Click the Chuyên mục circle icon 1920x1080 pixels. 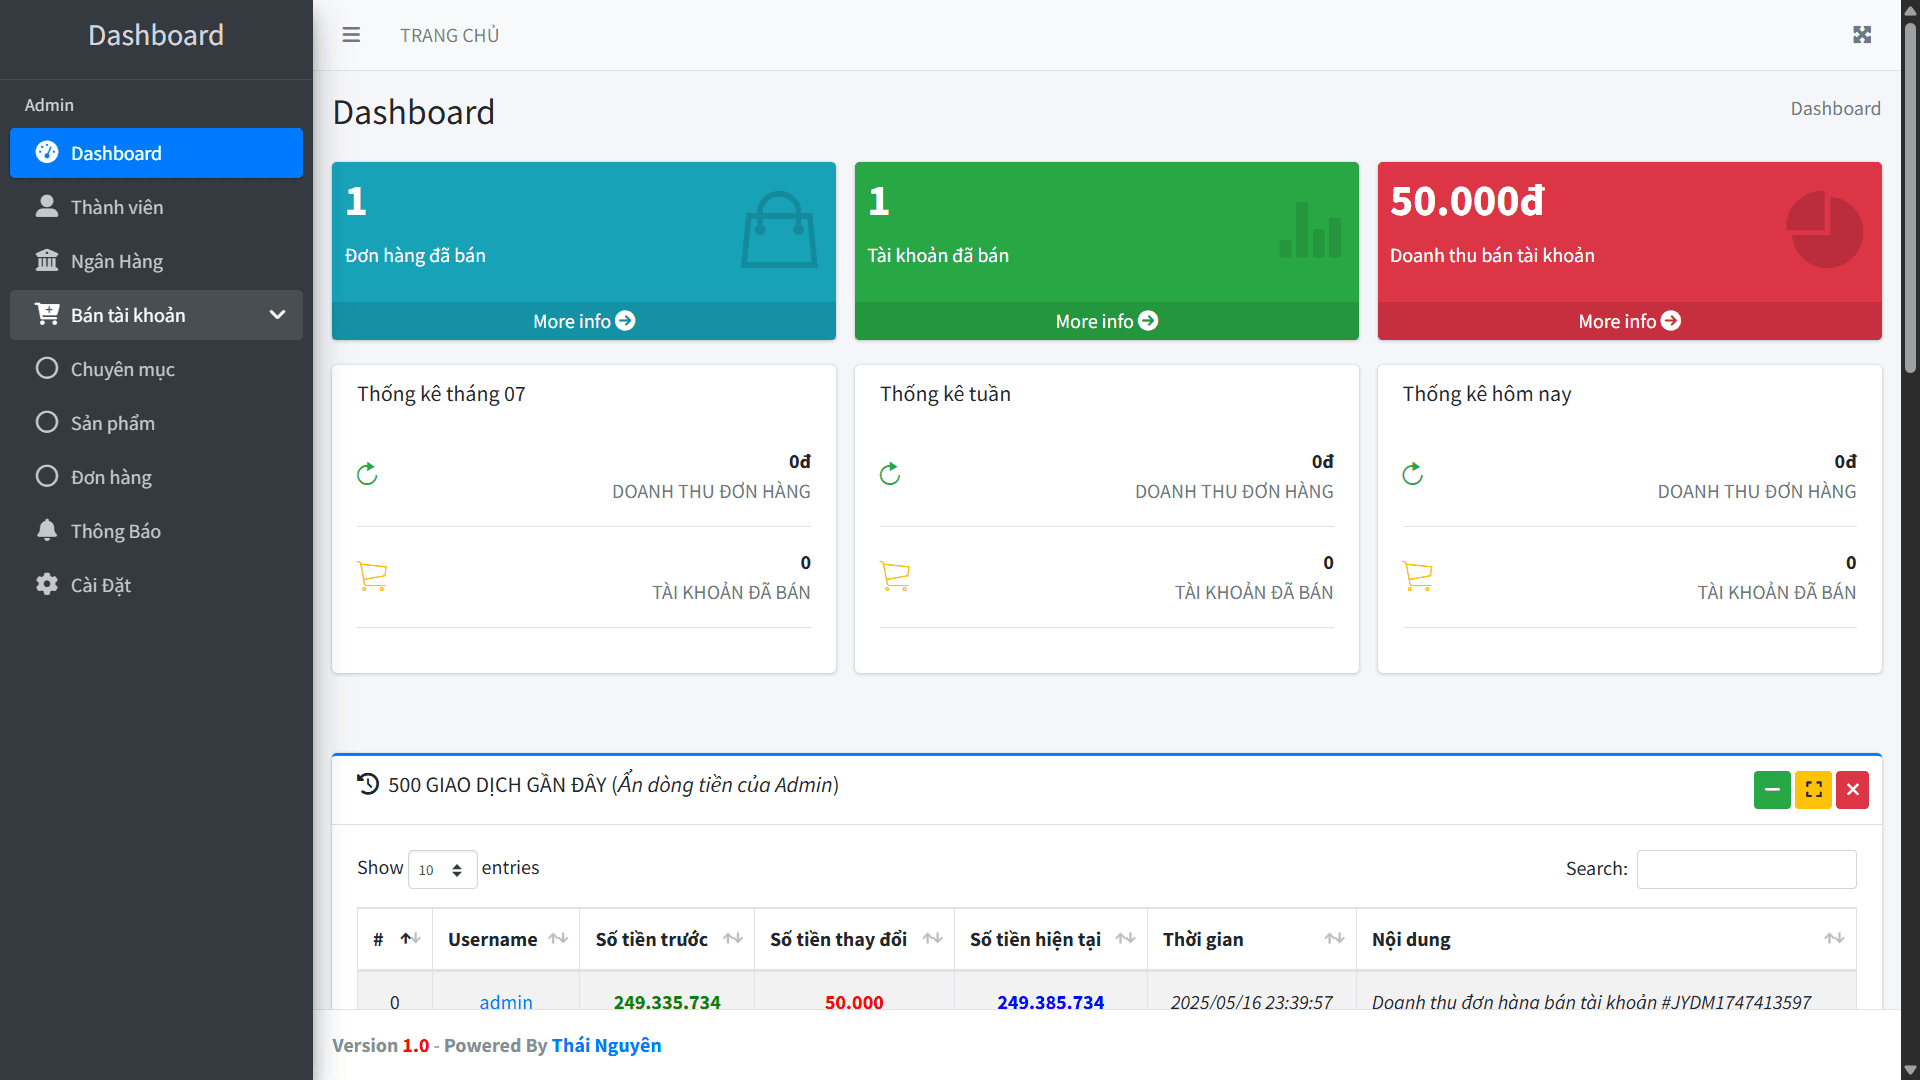click(x=47, y=368)
